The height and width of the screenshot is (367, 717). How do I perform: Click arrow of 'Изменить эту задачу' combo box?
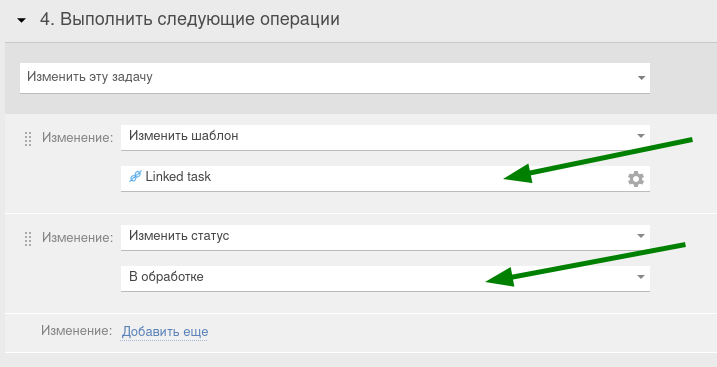[x=641, y=78]
